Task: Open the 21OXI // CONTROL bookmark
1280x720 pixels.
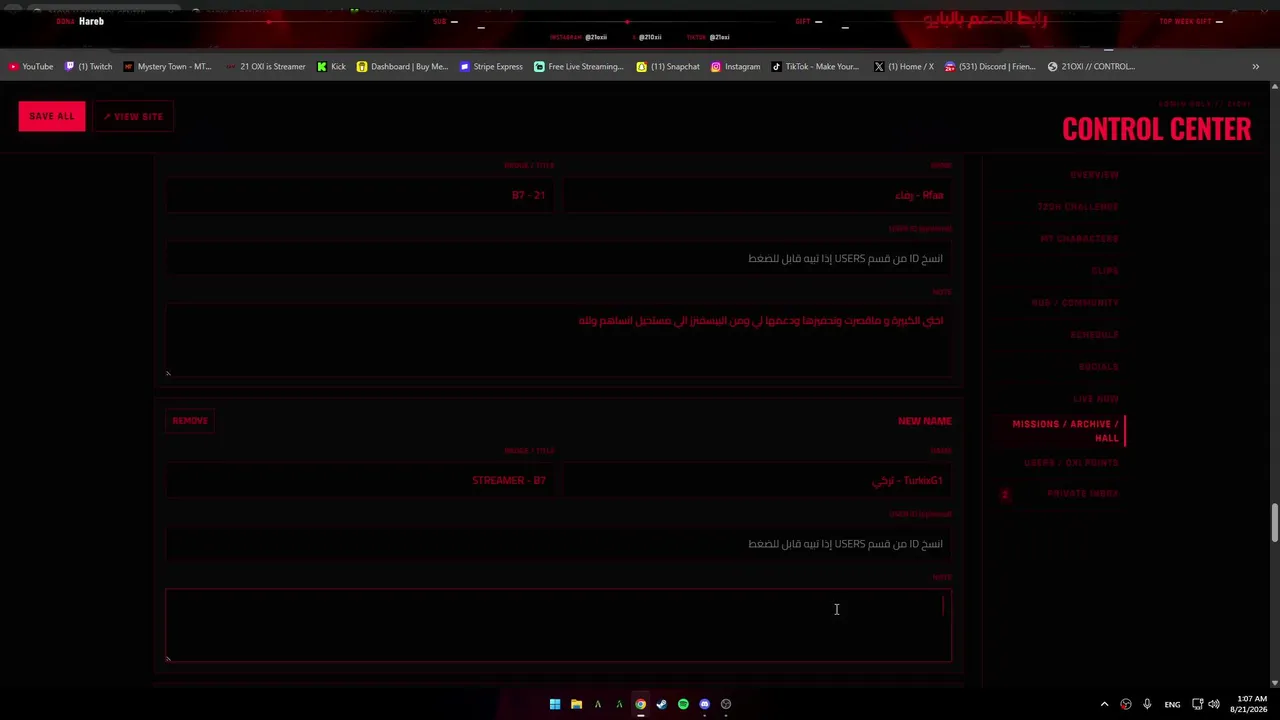Action: pos(1091,67)
